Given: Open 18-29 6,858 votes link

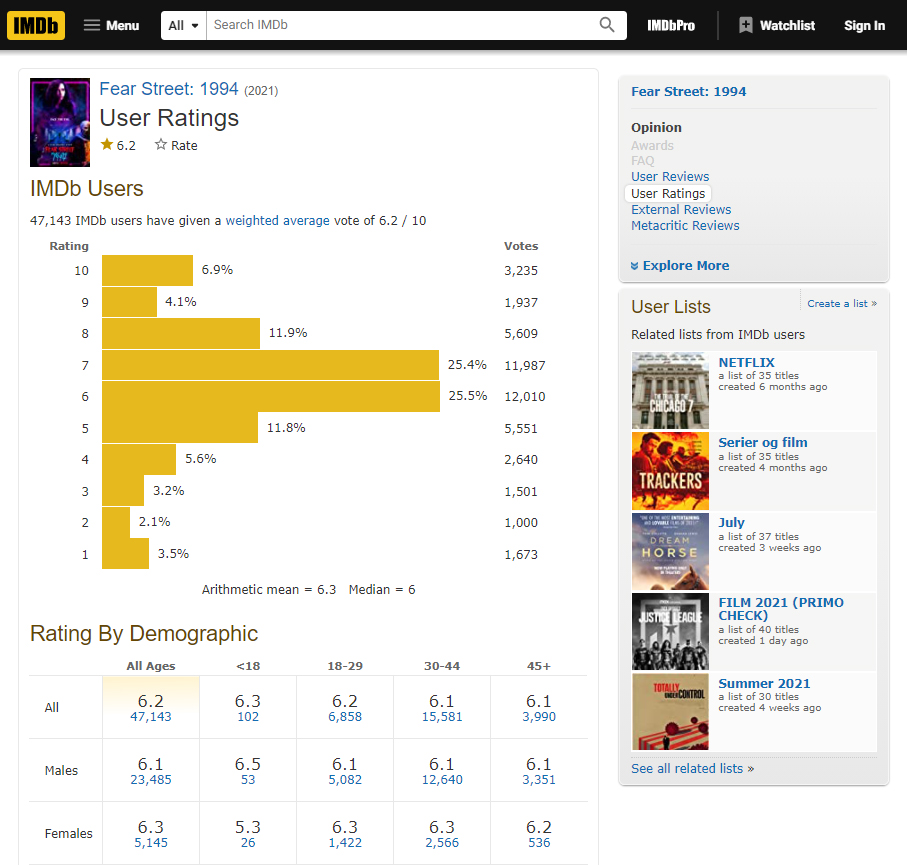Looking at the screenshot, I should click(345, 717).
